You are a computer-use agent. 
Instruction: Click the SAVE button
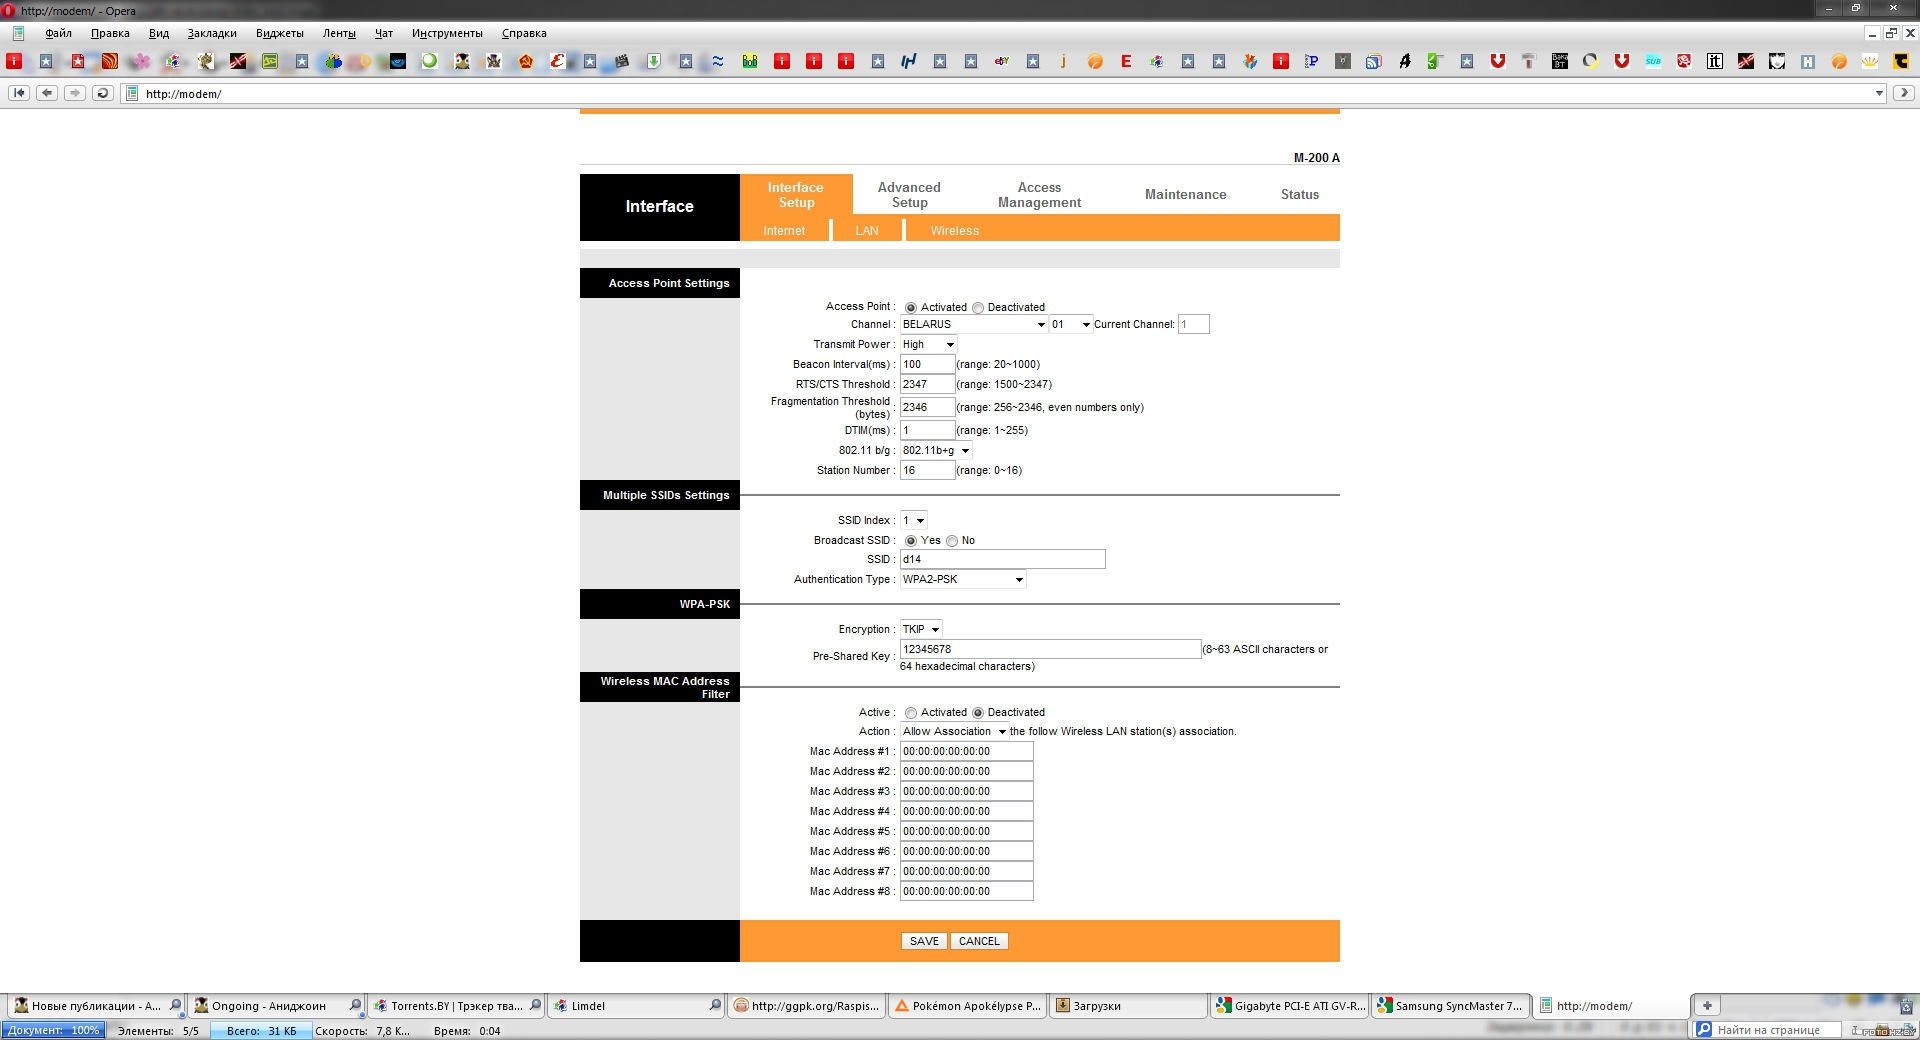[x=924, y=941]
